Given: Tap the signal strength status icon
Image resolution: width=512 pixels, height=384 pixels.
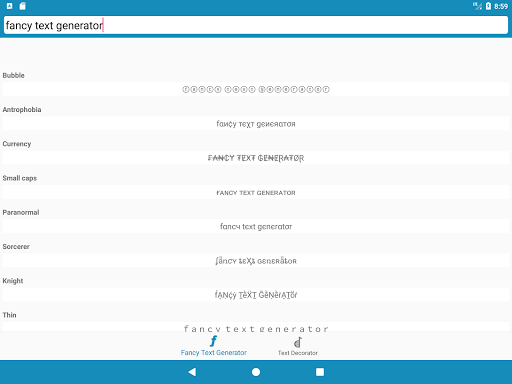Looking at the screenshot, I should [x=477, y=6].
